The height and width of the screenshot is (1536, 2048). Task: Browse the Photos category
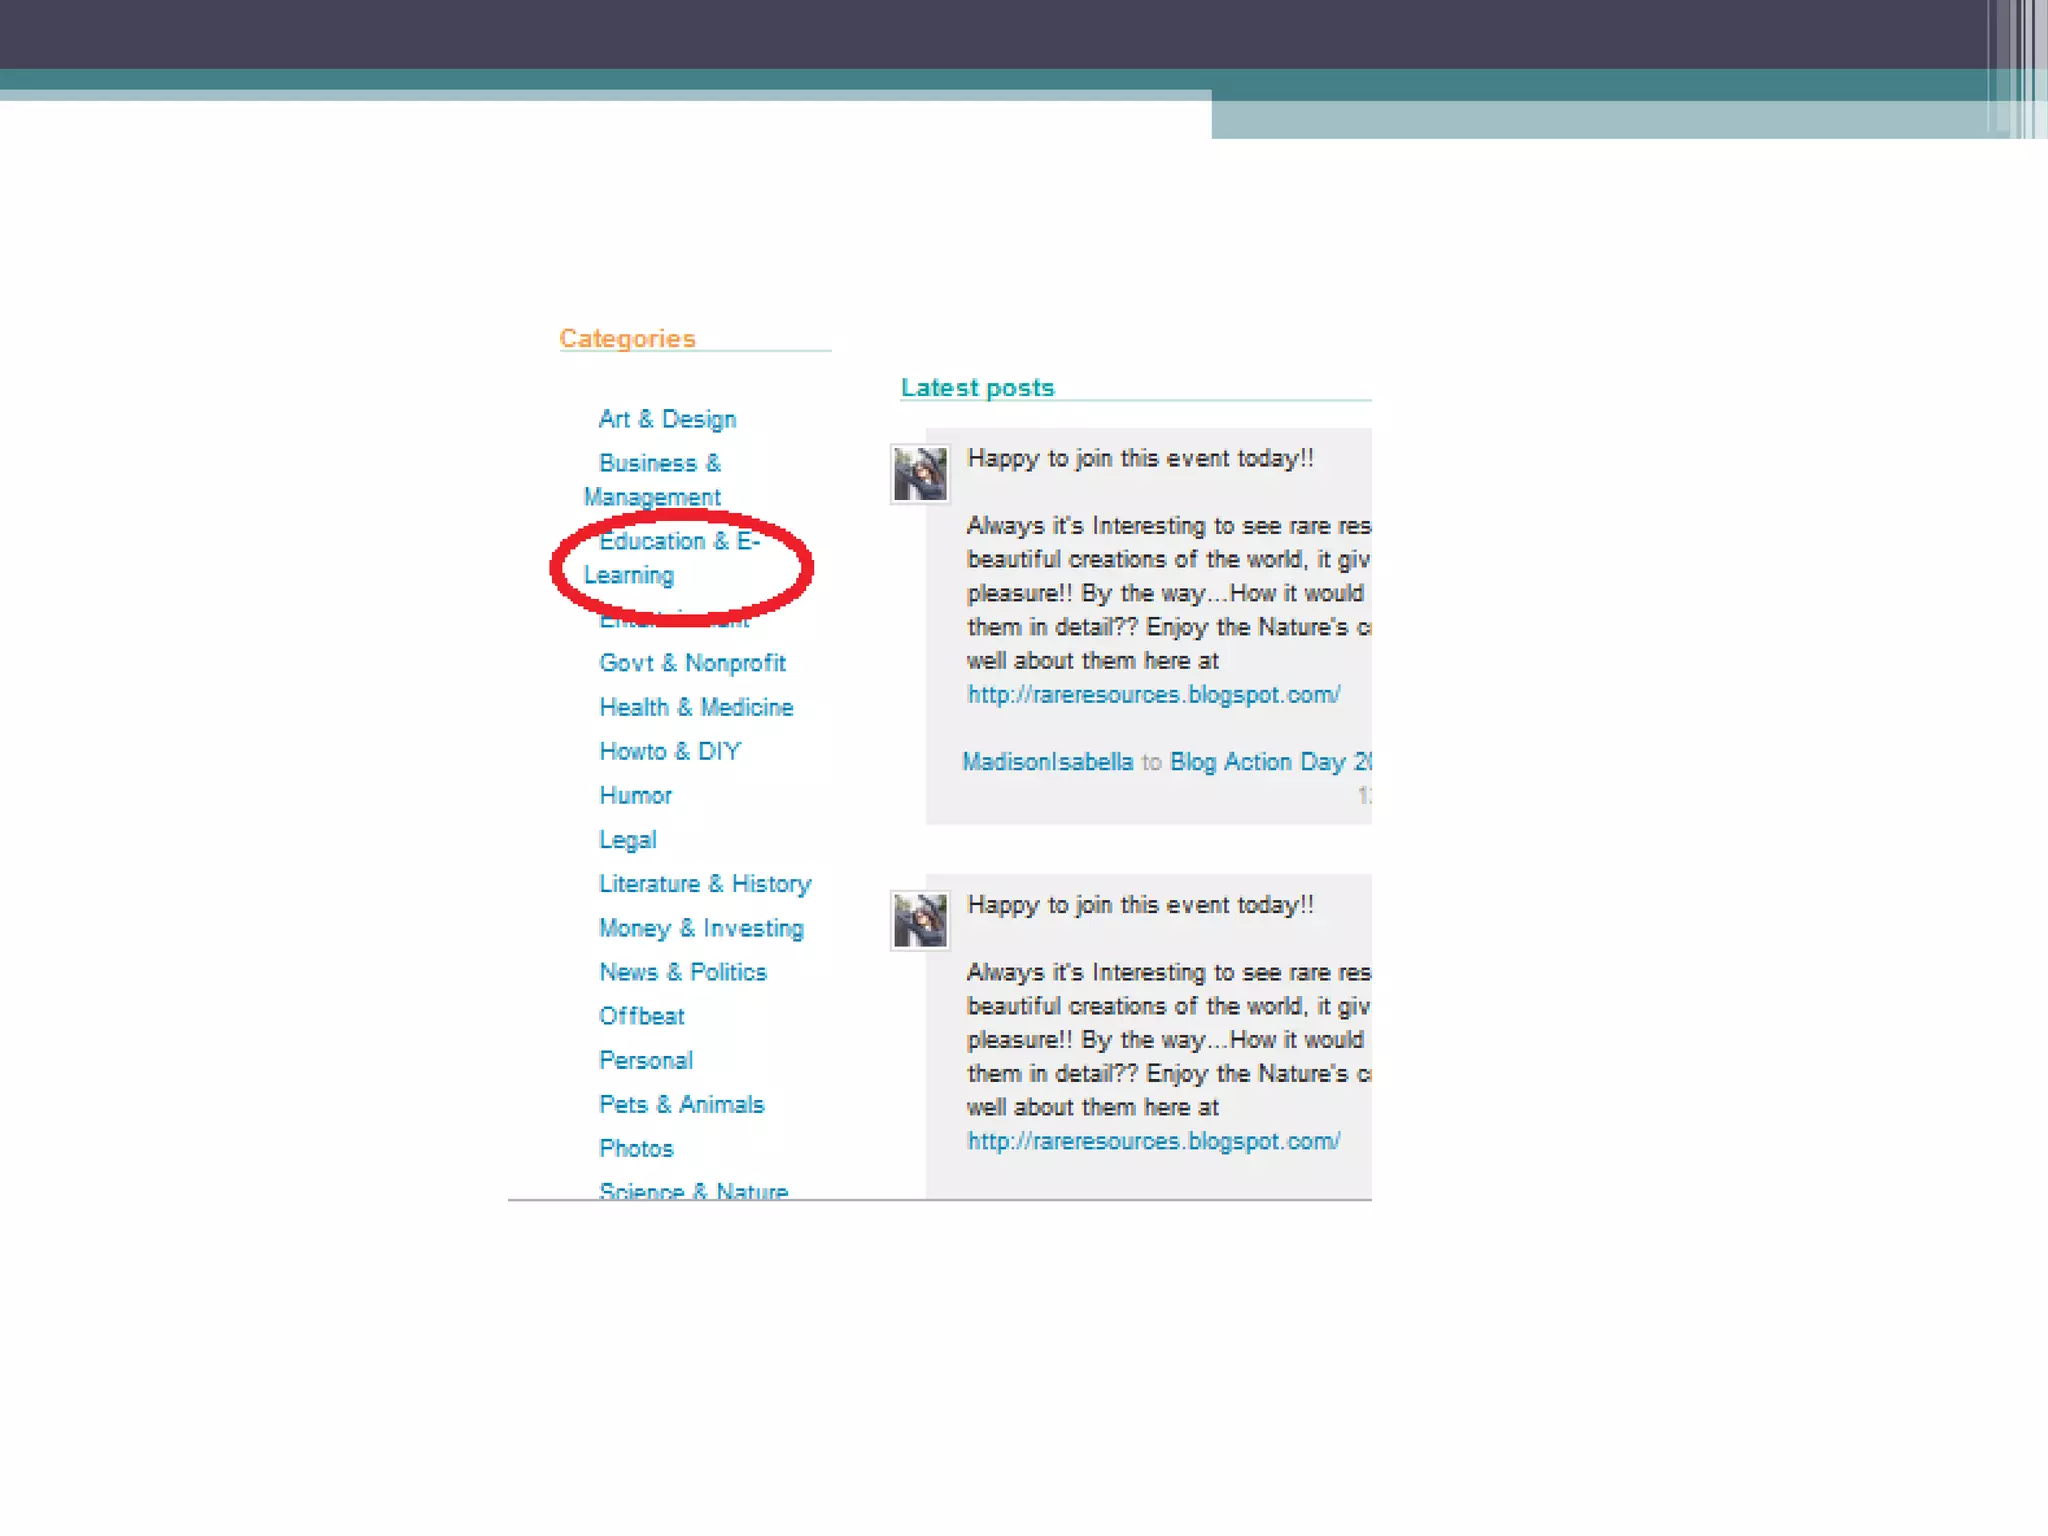click(x=636, y=1148)
